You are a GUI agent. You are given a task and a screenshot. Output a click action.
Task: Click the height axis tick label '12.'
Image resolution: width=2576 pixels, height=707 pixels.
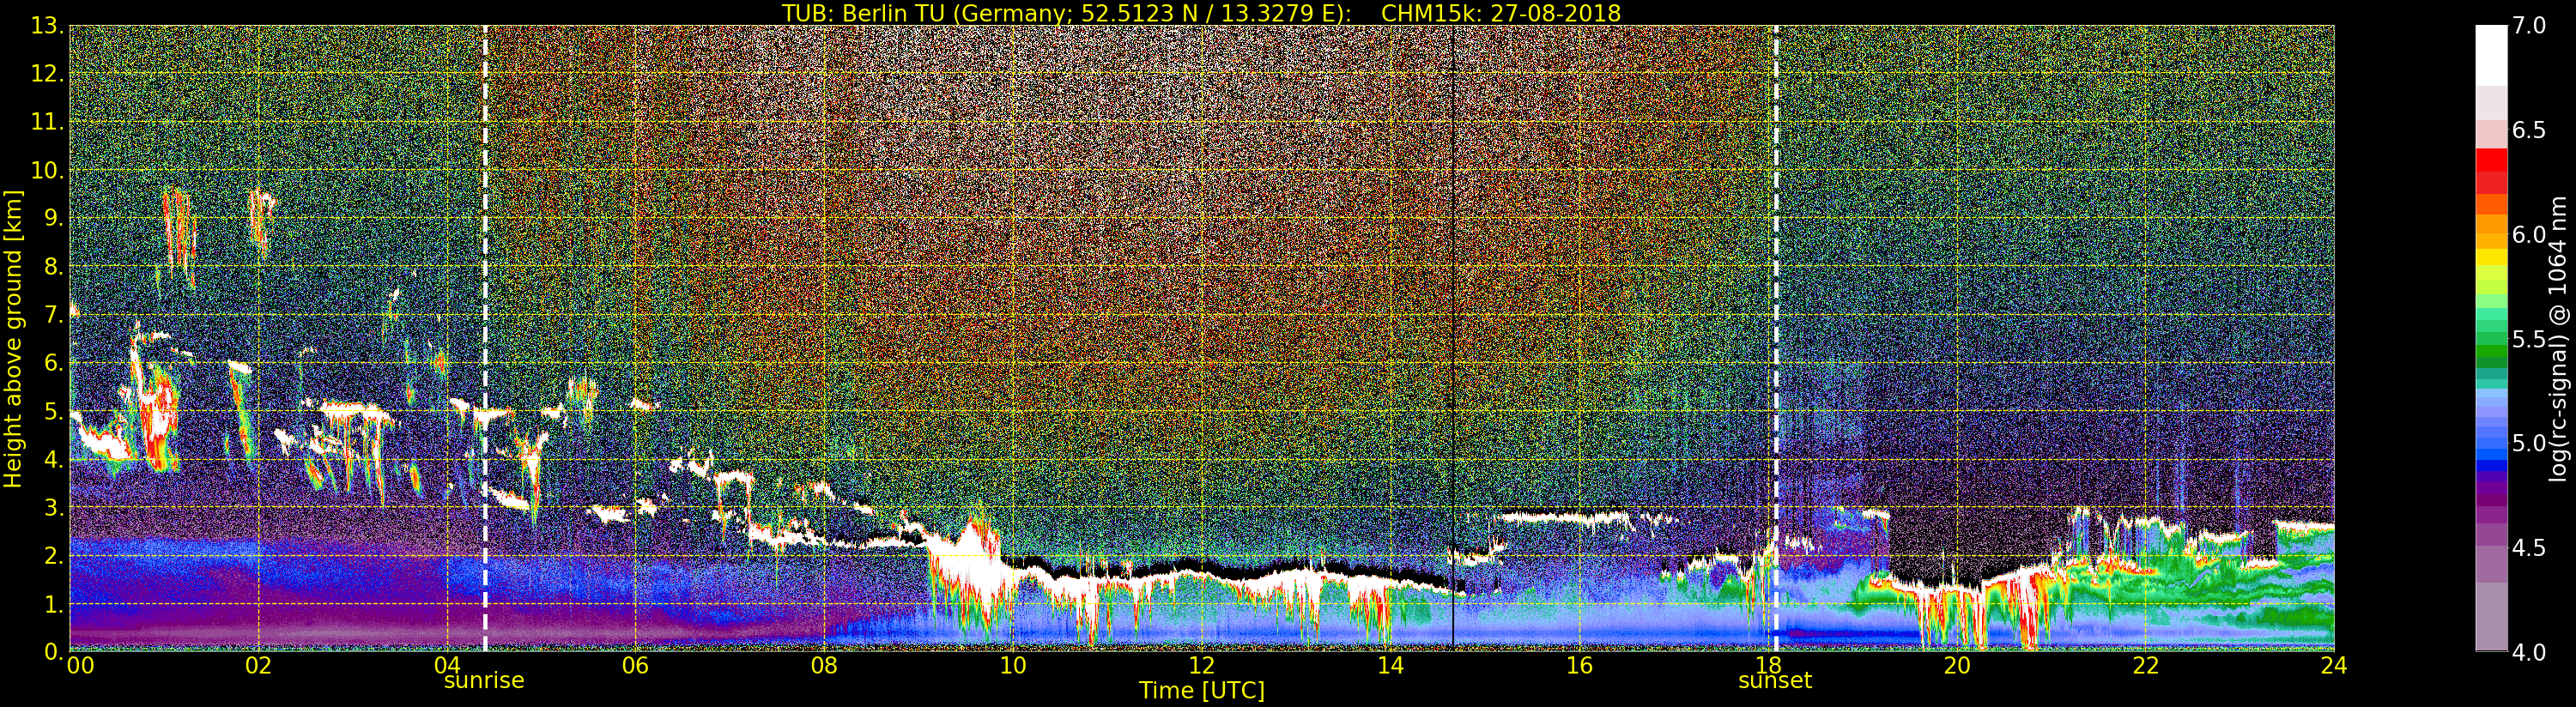click(x=46, y=74)
